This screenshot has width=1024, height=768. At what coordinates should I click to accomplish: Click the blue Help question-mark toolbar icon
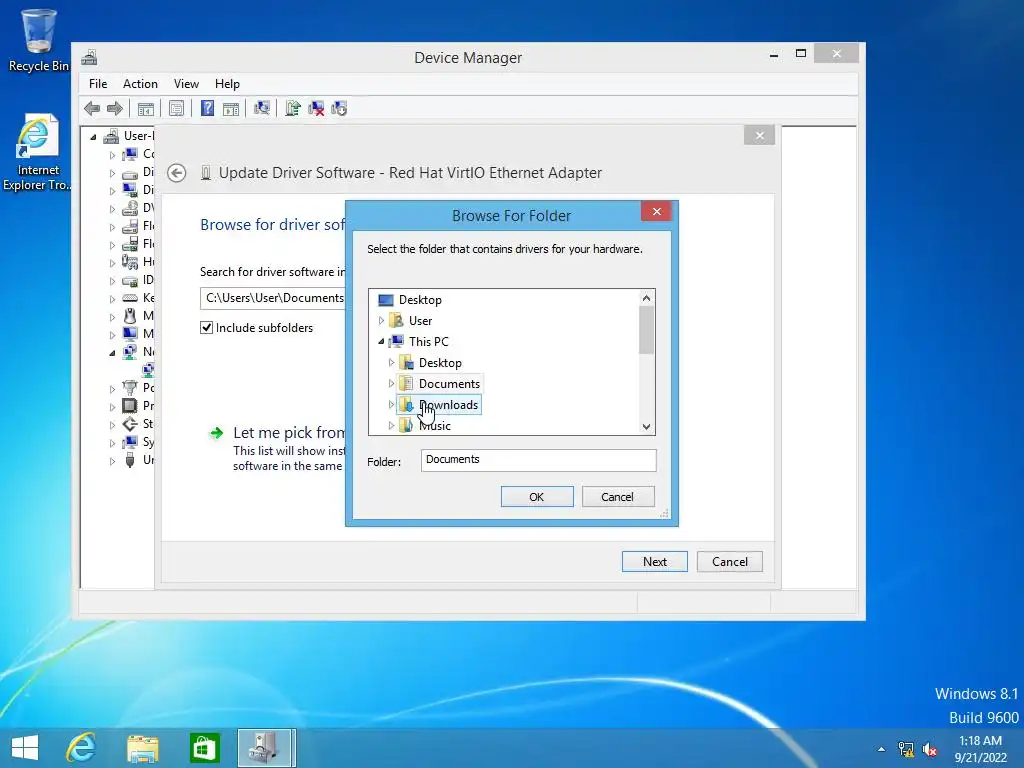tap(207, 108)
